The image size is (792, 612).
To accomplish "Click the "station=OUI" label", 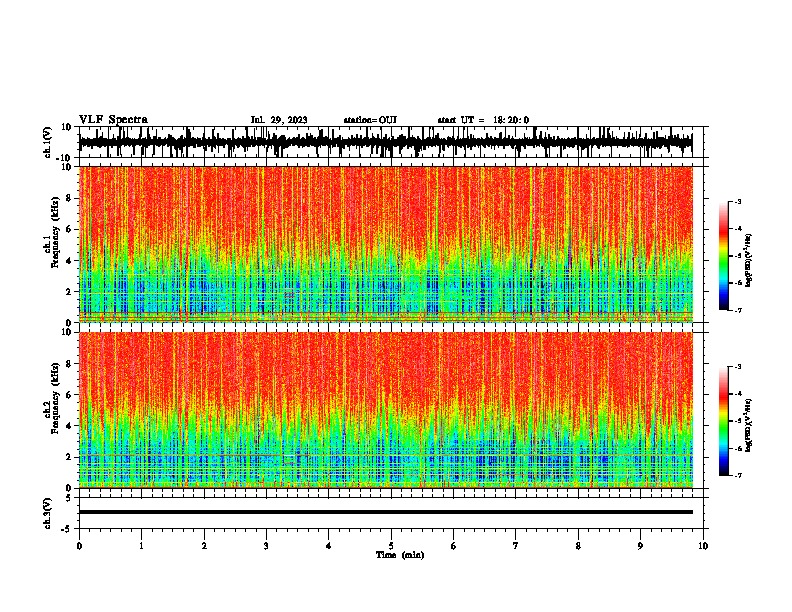I will coord(370,120).
